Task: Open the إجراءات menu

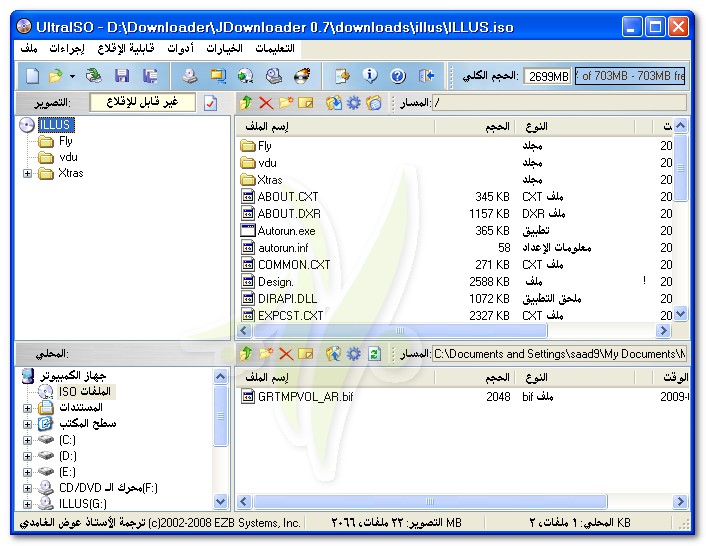Action: point(67,48)
